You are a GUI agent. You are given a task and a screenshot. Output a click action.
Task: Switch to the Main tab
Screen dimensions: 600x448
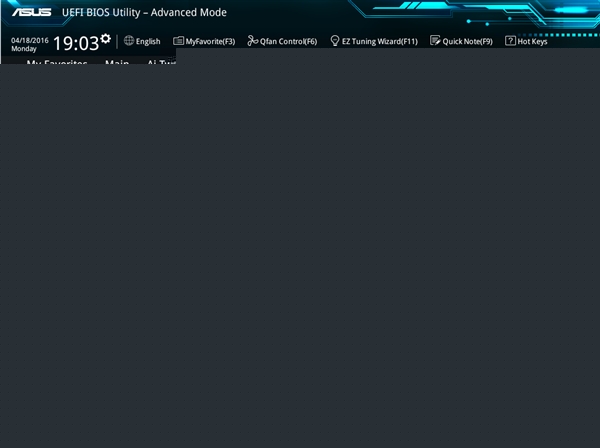click(117, 62)
